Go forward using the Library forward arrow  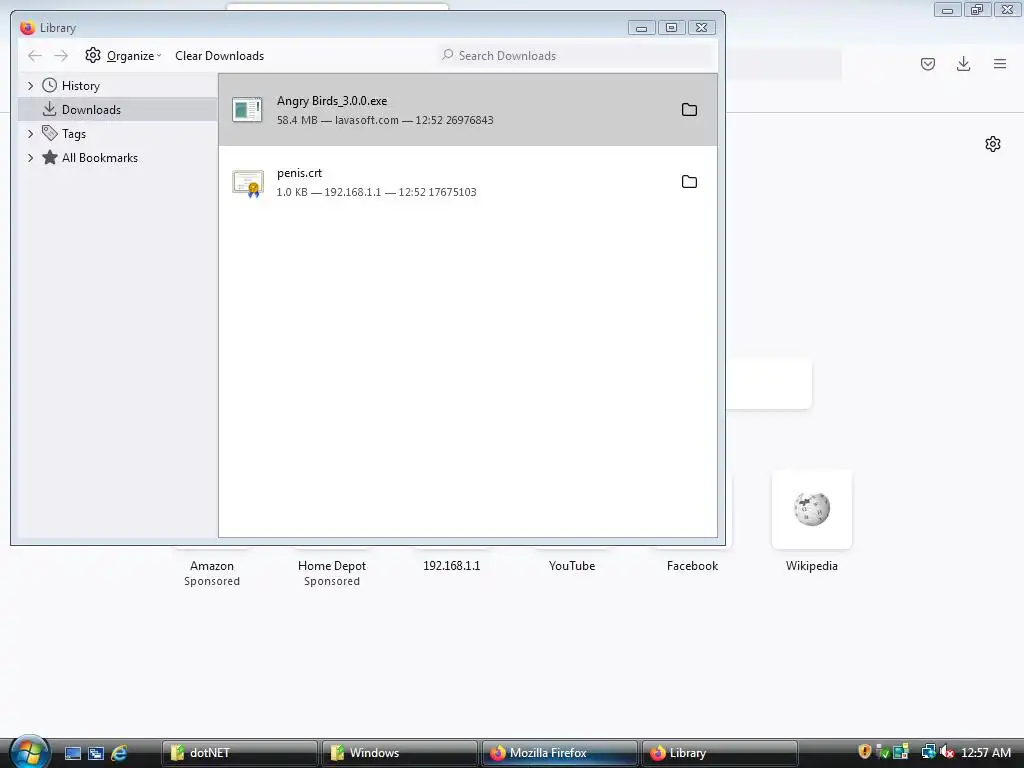tap(61, 56)
